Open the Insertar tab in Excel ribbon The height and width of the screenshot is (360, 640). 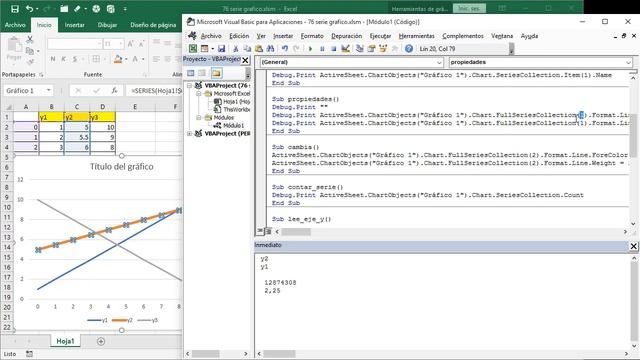(x=75, y=25)
